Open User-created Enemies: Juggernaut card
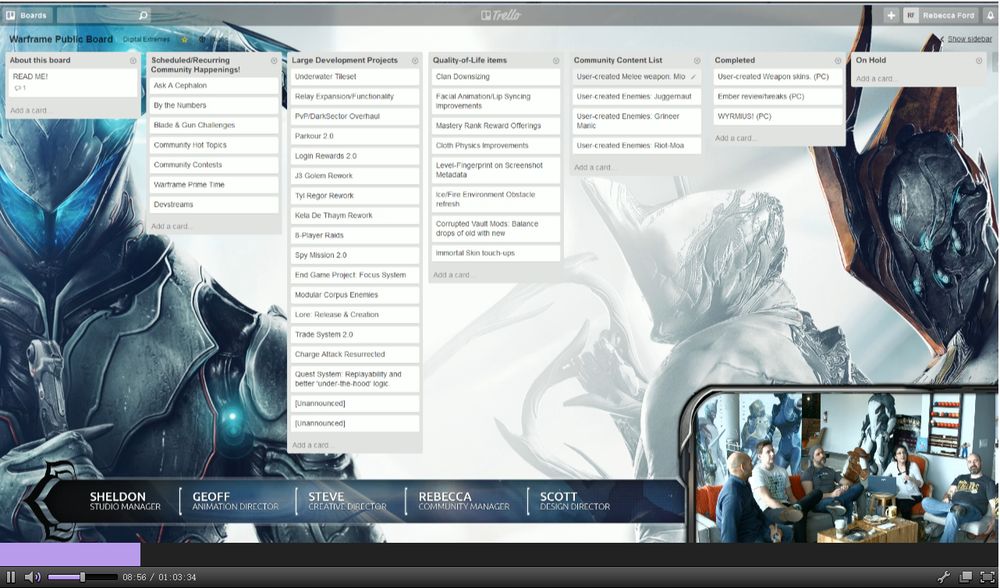The width and height of the screenshot is (1000, 588). tap(637, 96)
